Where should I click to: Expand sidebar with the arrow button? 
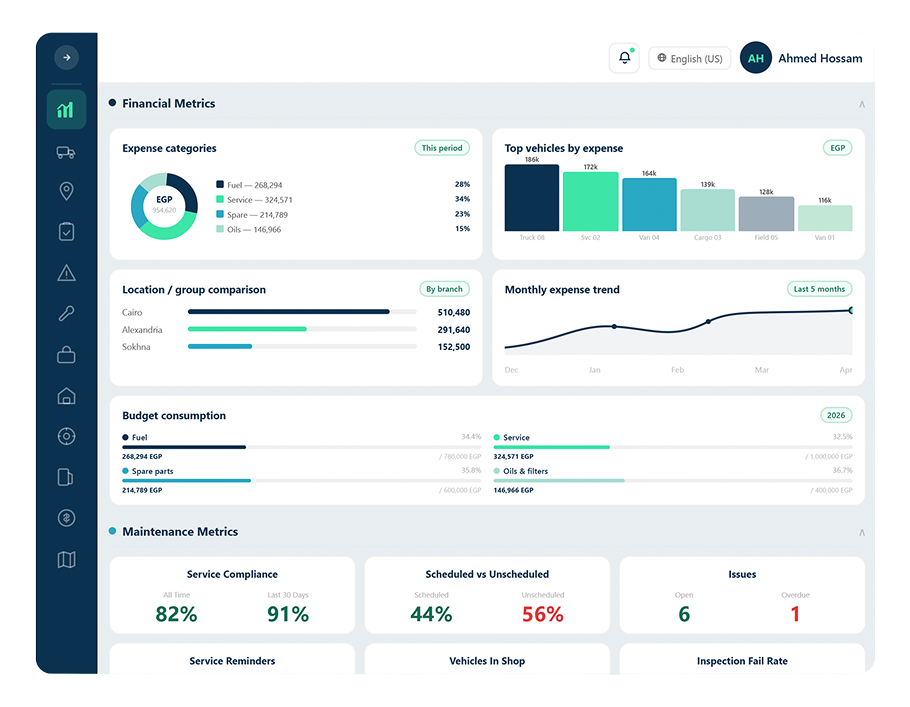[66, 57]
